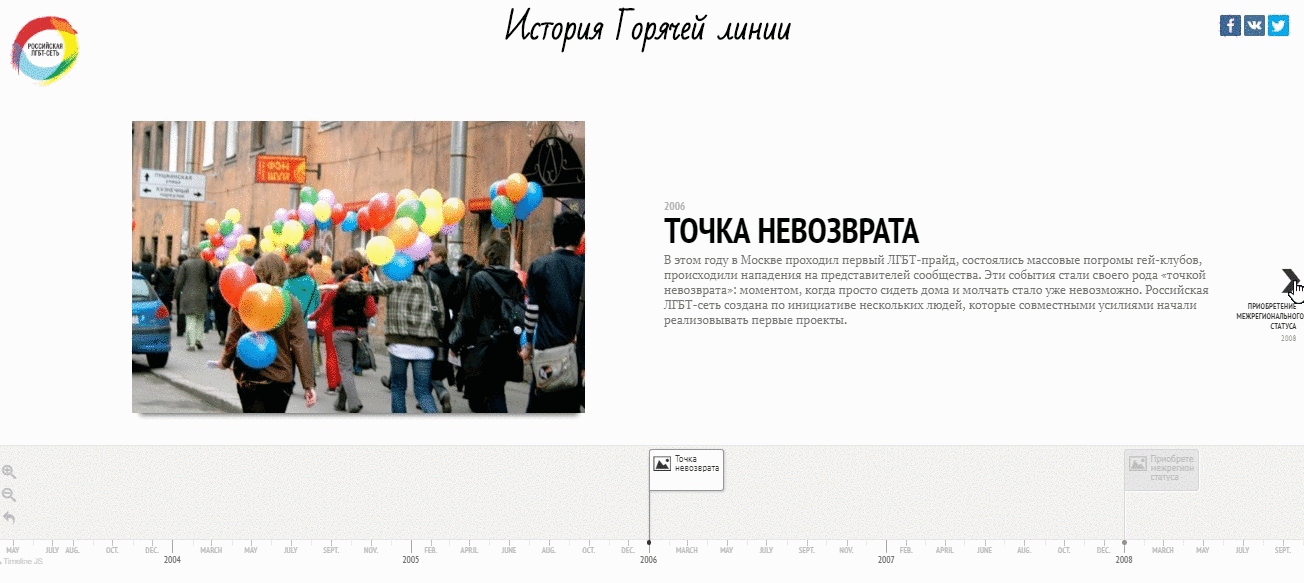Return to the timeline start with back arrow
This screenshot has height=583, width=1304.
[x=9, y=518]
